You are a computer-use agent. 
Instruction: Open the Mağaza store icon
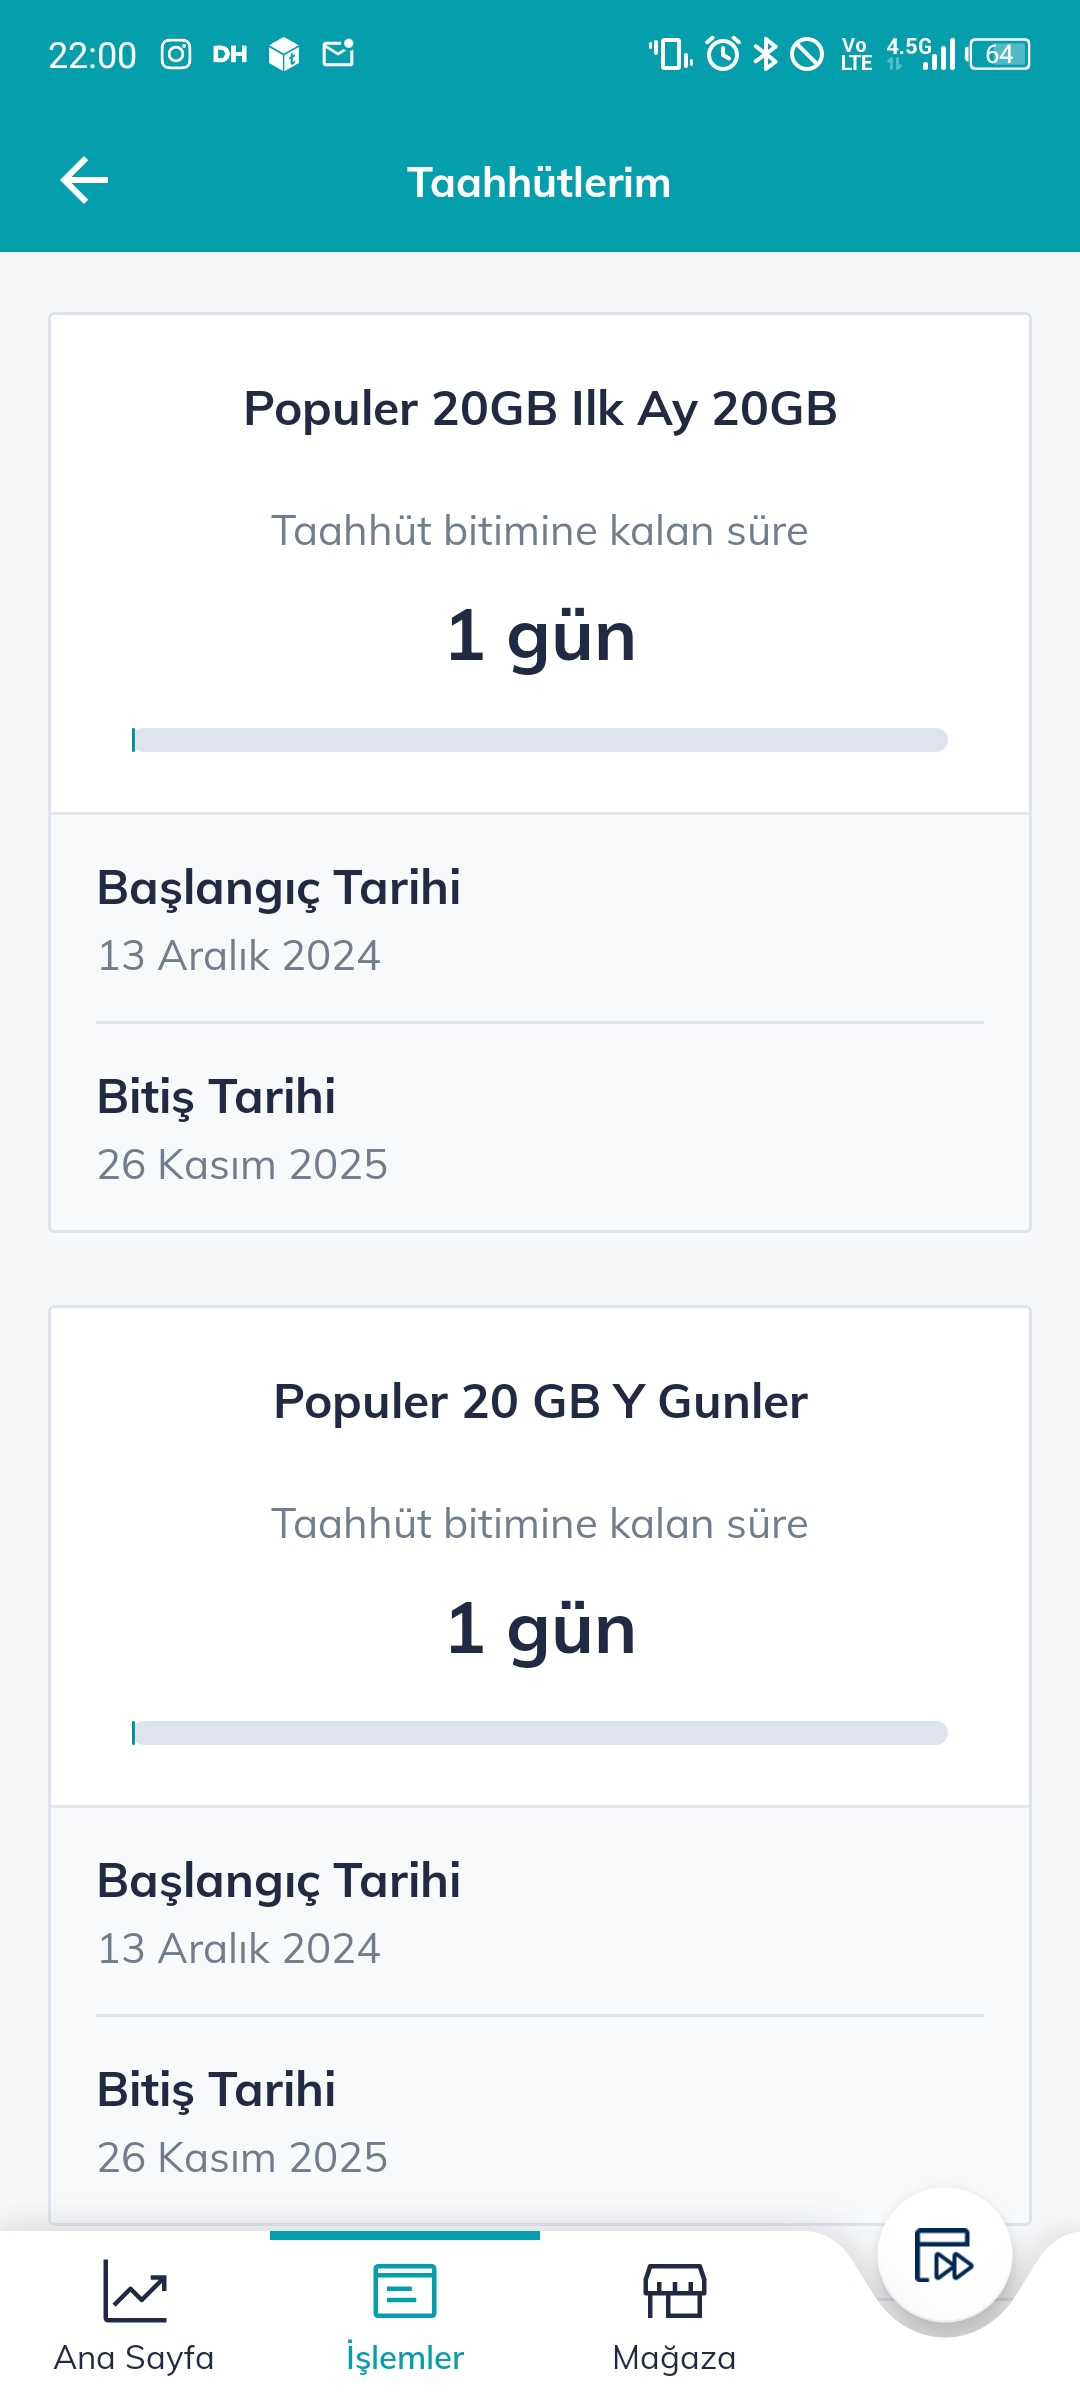[x=675, y=2291]
